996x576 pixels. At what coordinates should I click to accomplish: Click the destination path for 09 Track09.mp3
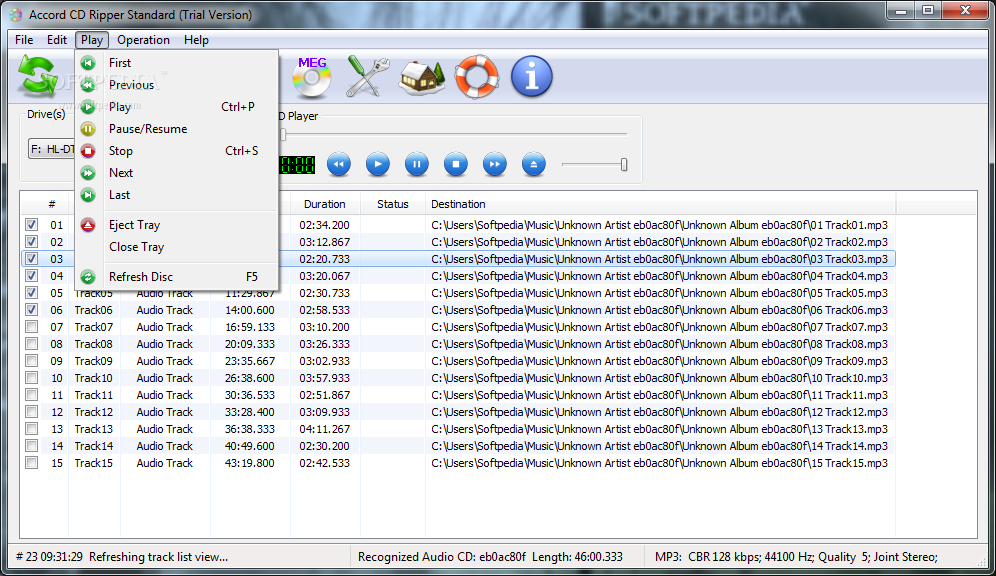coord(659,361)
